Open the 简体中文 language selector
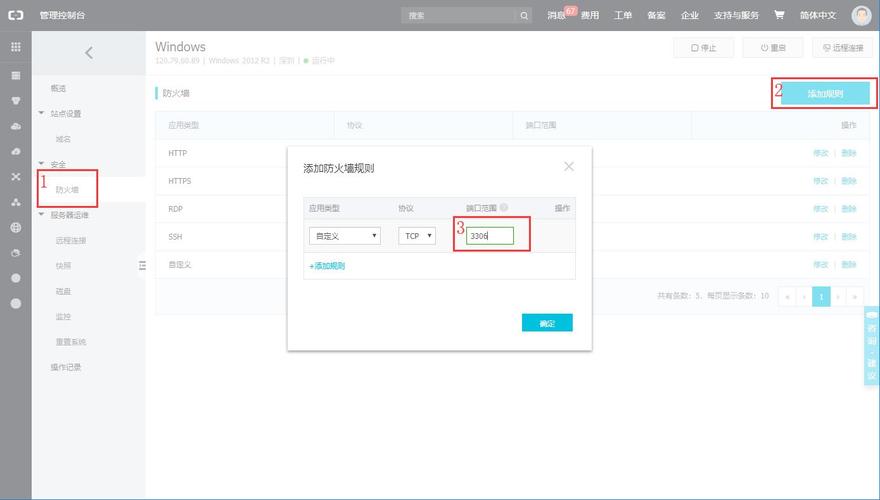Image resolution: width=880 pixels, height=500 pixels. pos(818,15)
